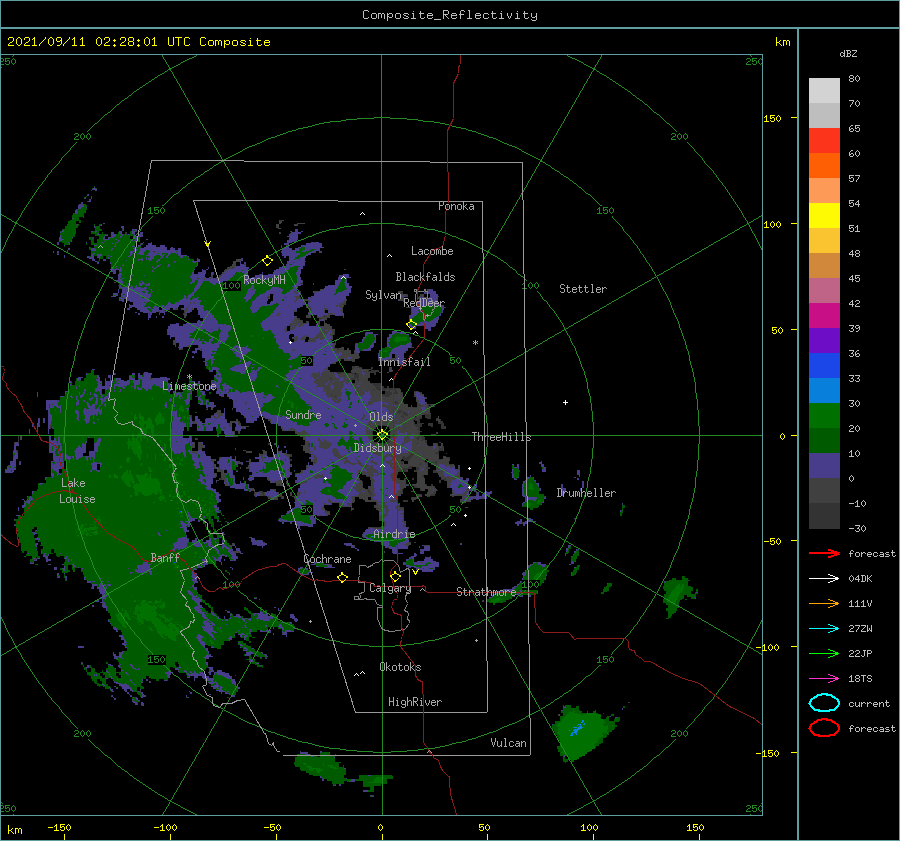Screen dimensions: 900x841
Task: Select yellow diamond marker below Cochrane
Action: (342, 577)
